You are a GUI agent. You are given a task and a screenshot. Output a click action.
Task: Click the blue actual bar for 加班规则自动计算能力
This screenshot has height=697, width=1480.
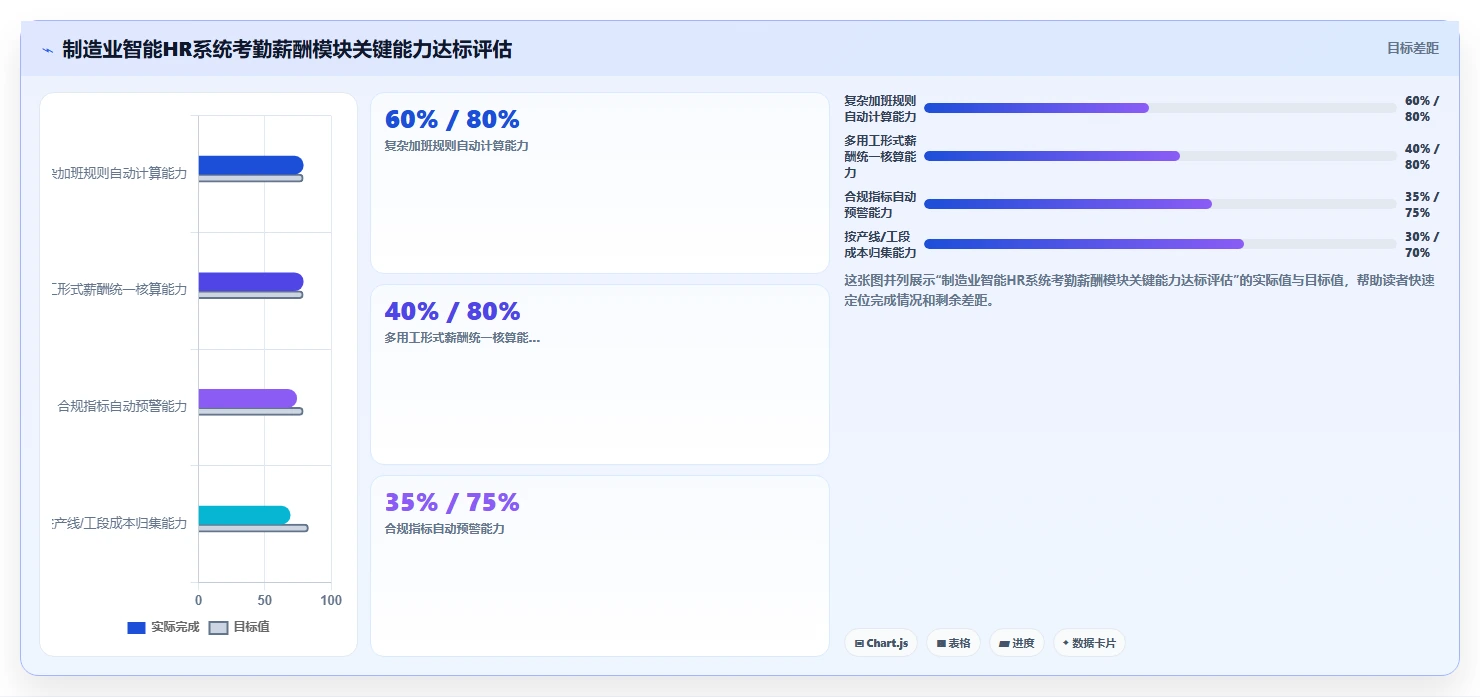tap(250, 165)
